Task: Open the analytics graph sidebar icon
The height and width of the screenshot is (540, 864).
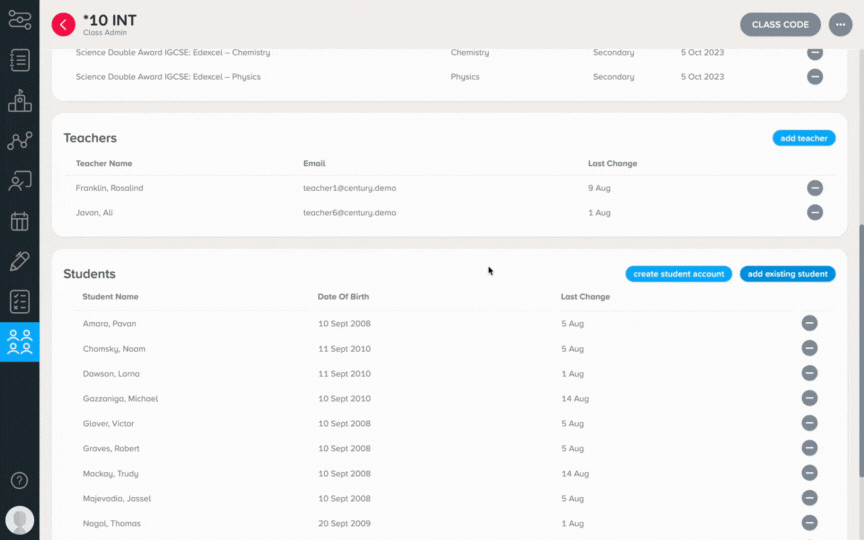Action: coord(20,141)
